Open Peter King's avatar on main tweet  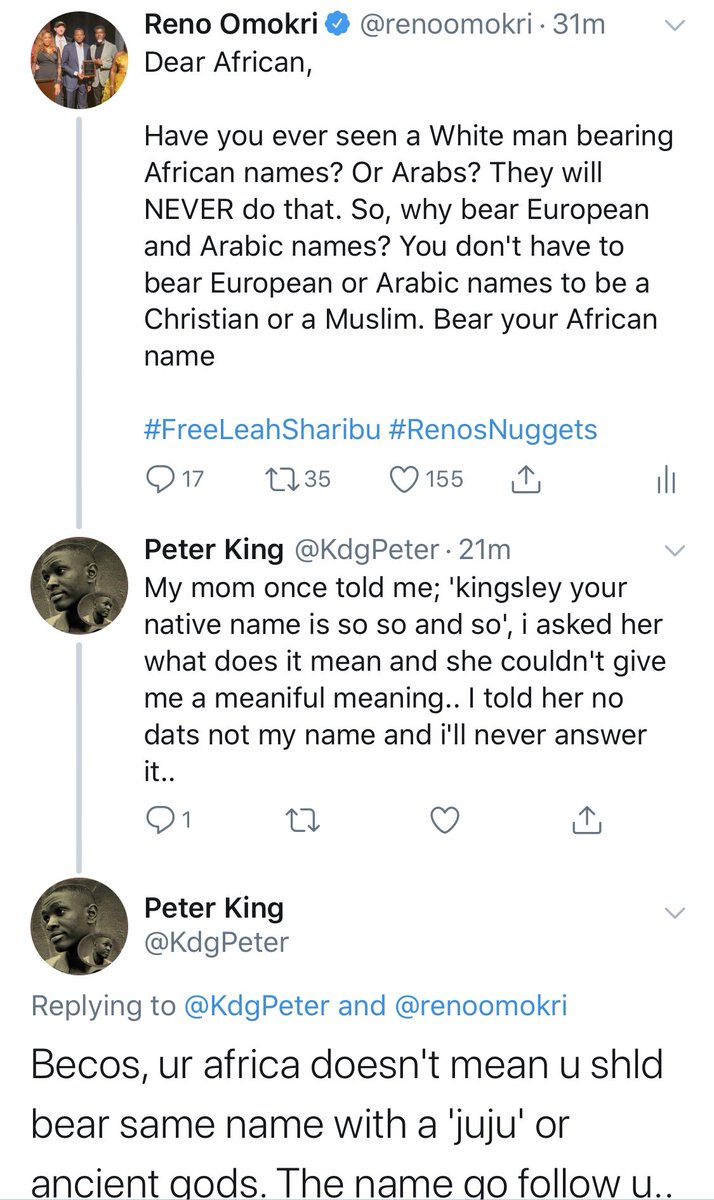pos(81,927)
